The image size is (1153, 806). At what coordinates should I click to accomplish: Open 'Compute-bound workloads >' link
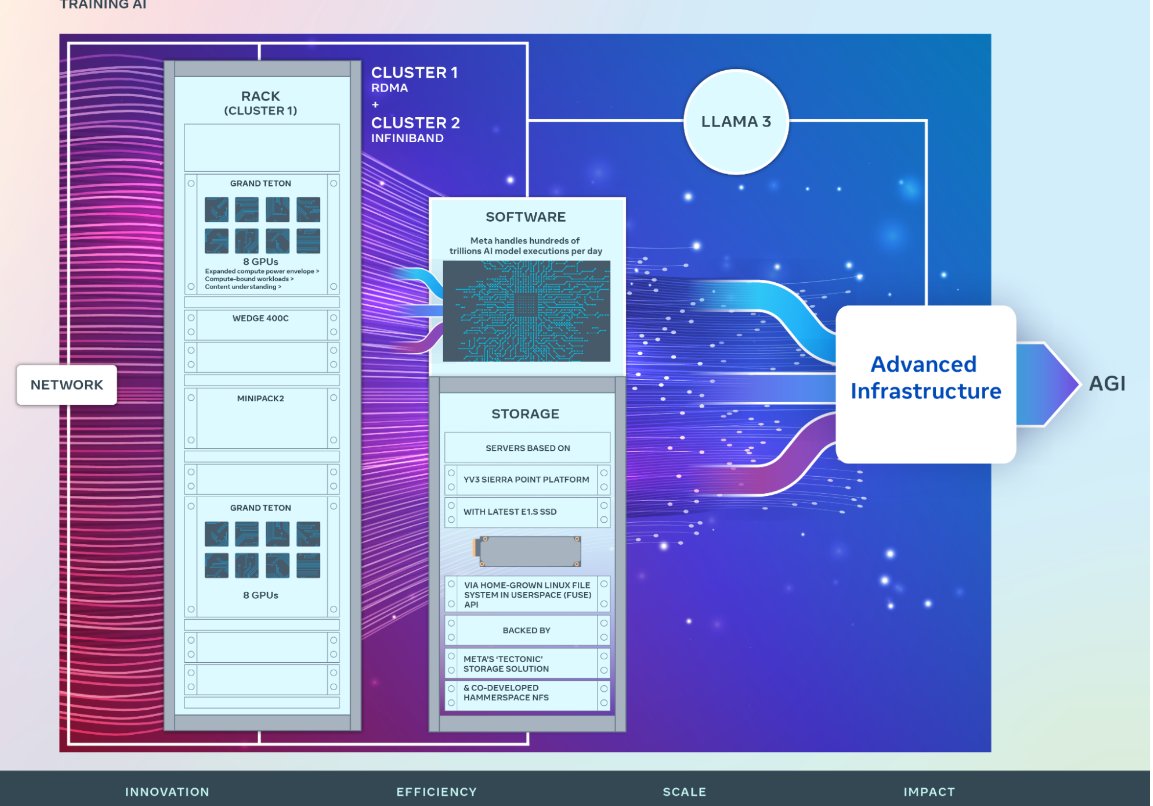click(x=249, y=279)
